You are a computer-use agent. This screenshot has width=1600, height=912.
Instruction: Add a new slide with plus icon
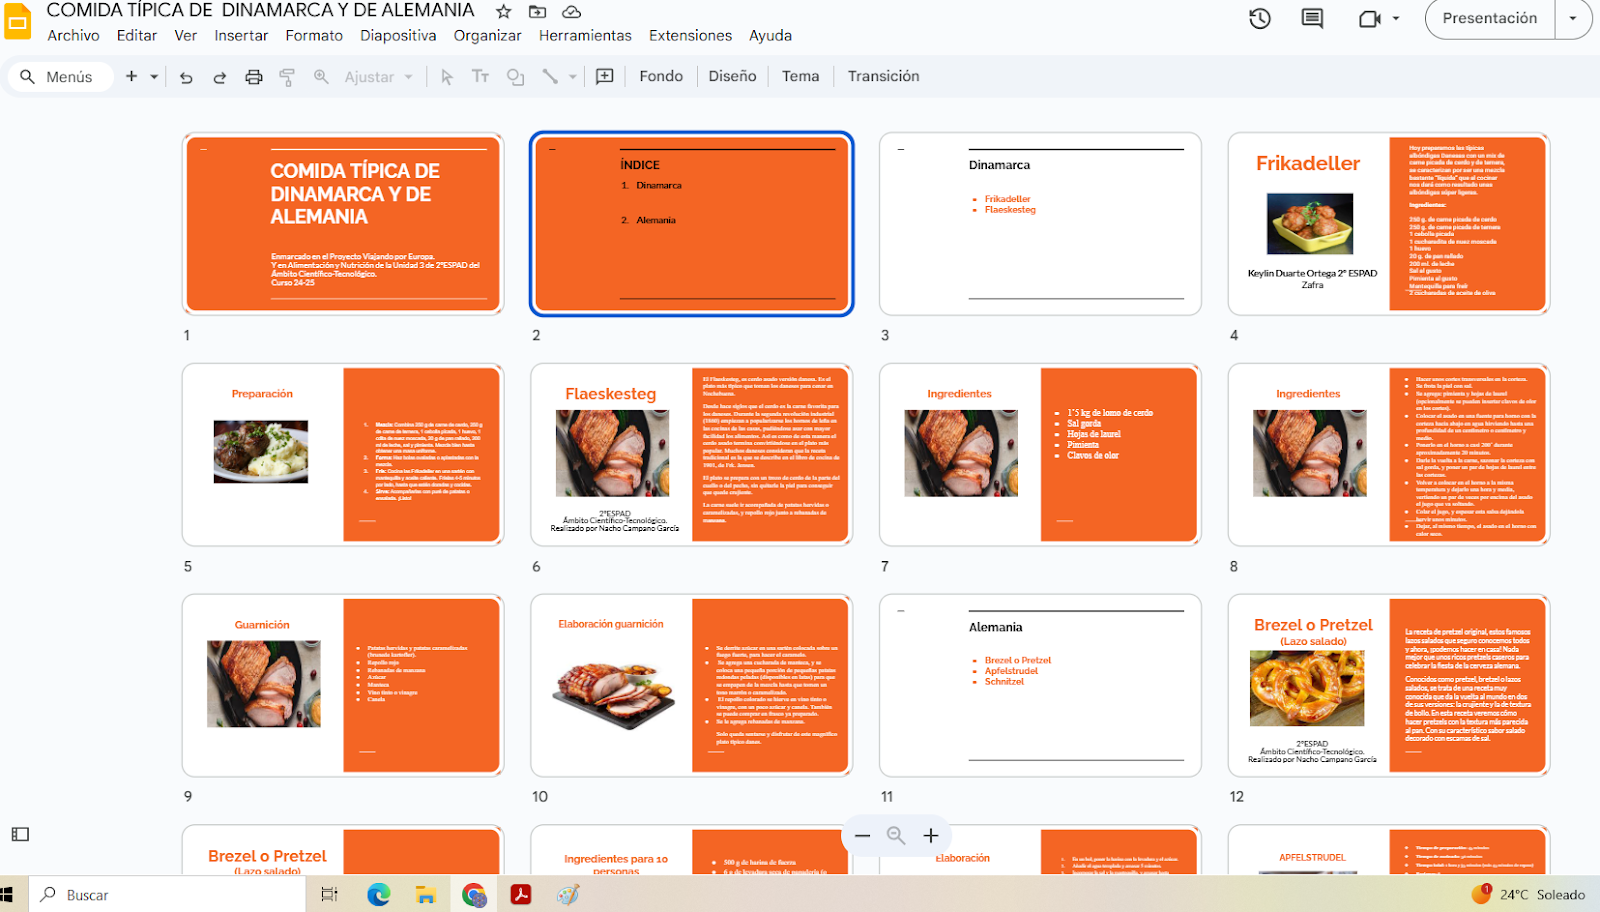pyautogui.click(x=131, y=76)
